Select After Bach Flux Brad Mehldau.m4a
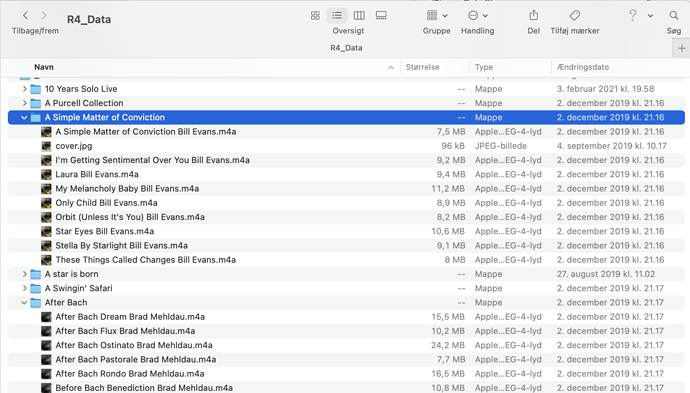The height and width of the screenshot is (393, 690). [125, 331]
